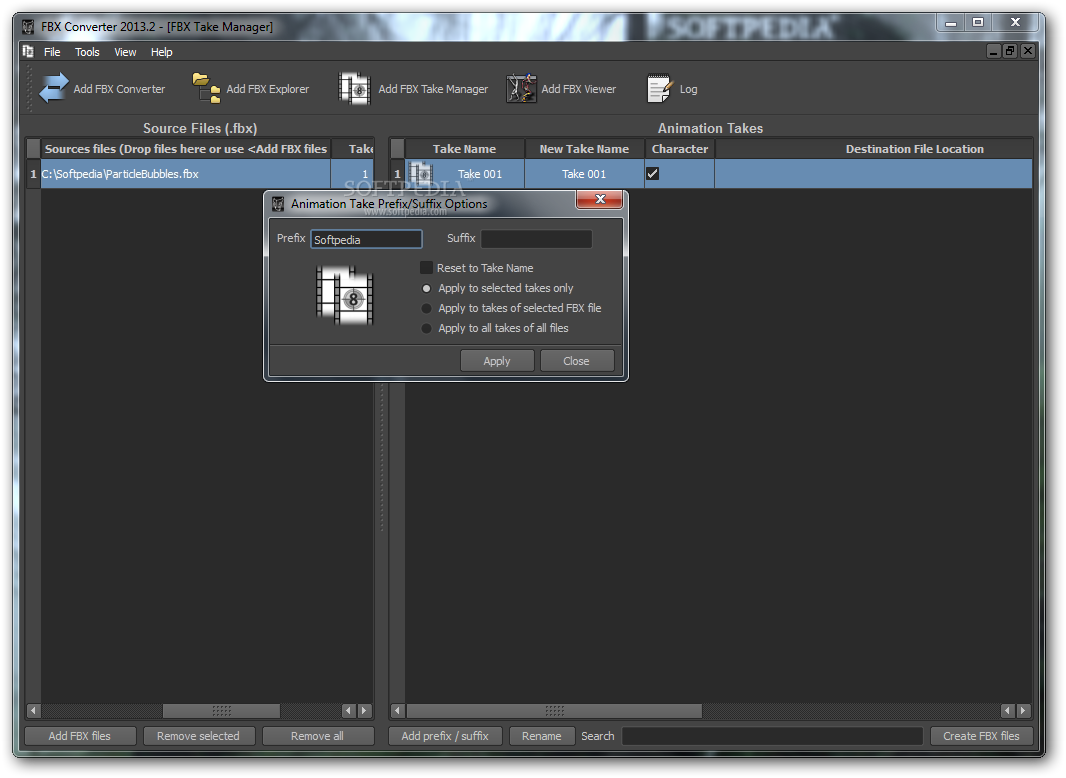Toggle the Character checkbox for Take 001
Screen dimensions: 1066x778
[x=653, y=173]
